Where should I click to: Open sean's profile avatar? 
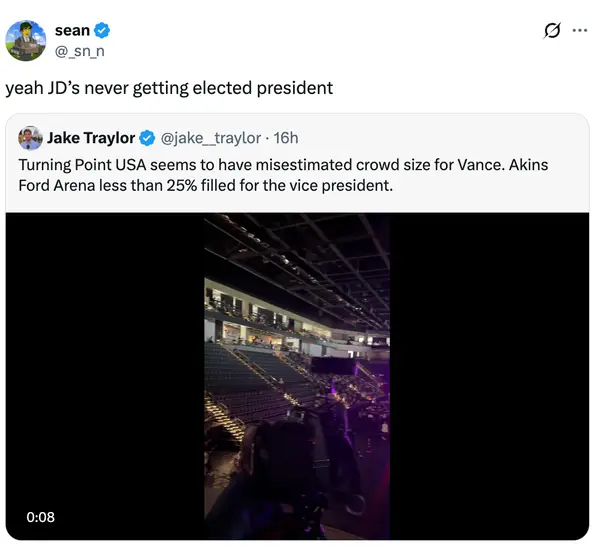pyautogui.click(x=26, y=41)
